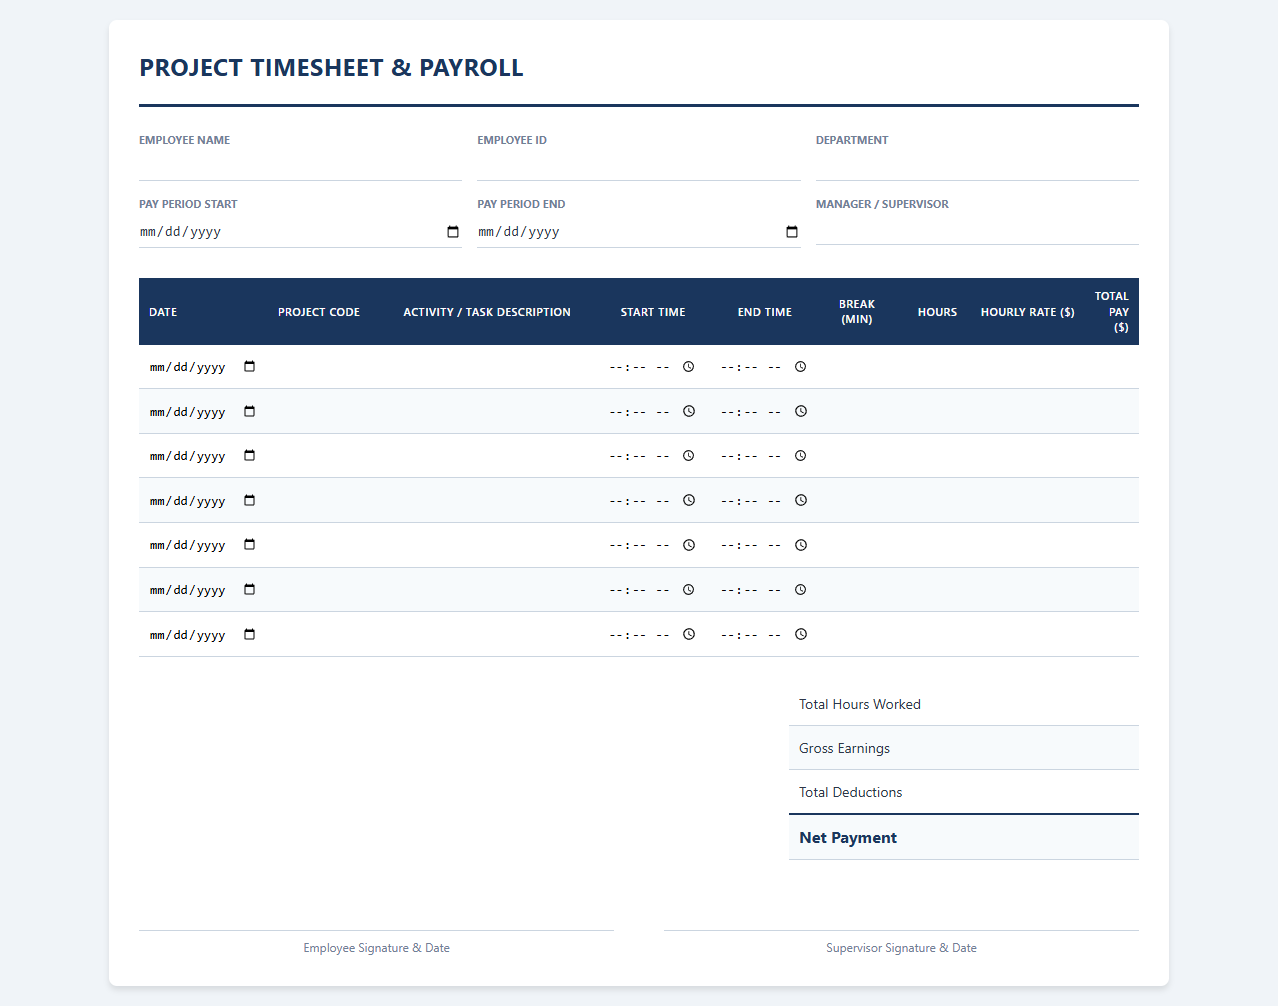Click the PROJECT CODE column header
Image resolution: width=1278 pixels, height=1006 pixels.
pos(319,312)
